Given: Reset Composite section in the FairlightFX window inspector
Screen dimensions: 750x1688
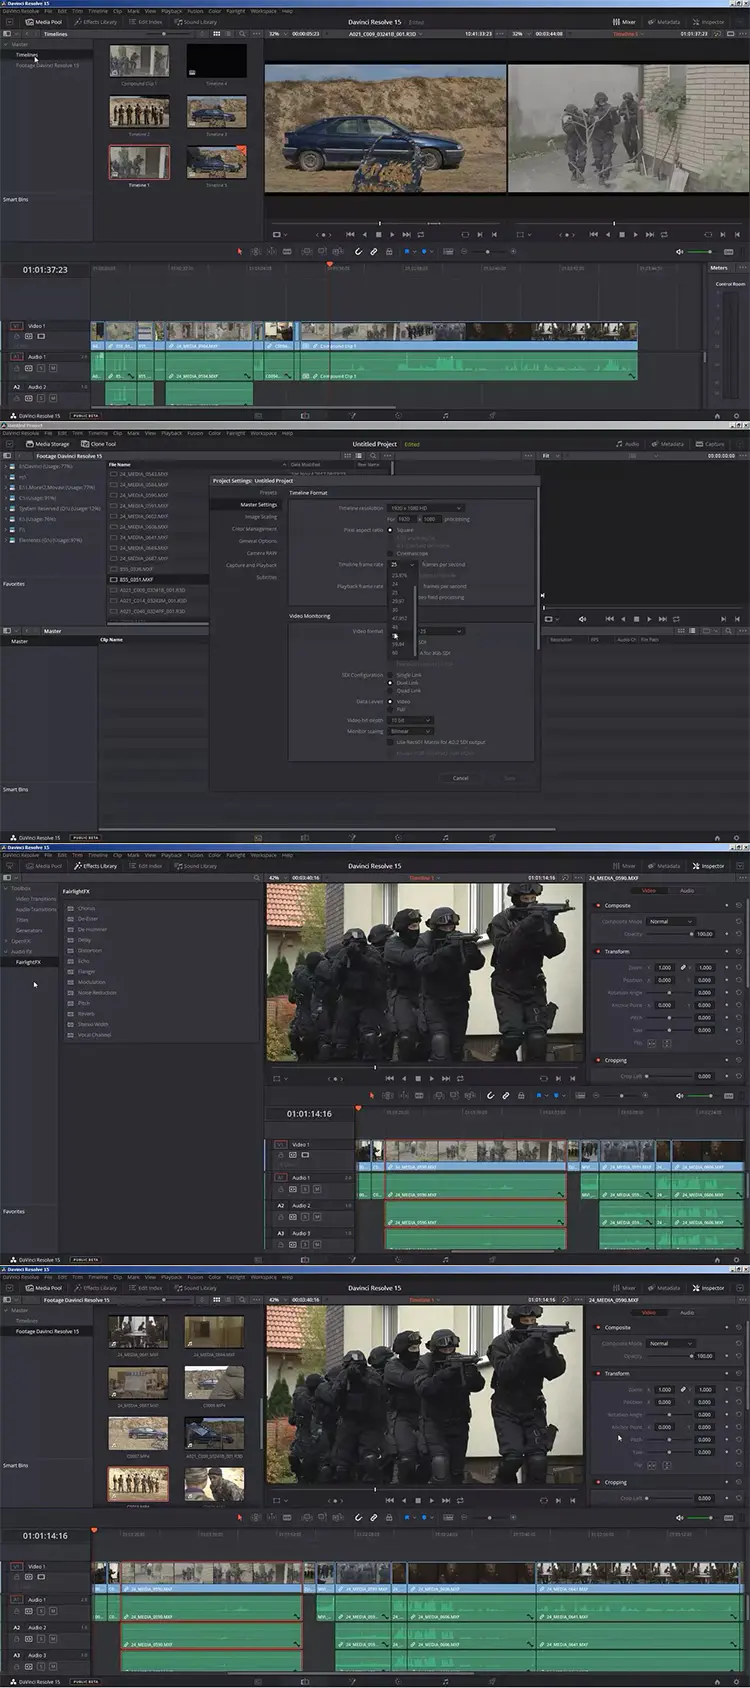Looking at the screenshot, I should (x=739, y=905).
